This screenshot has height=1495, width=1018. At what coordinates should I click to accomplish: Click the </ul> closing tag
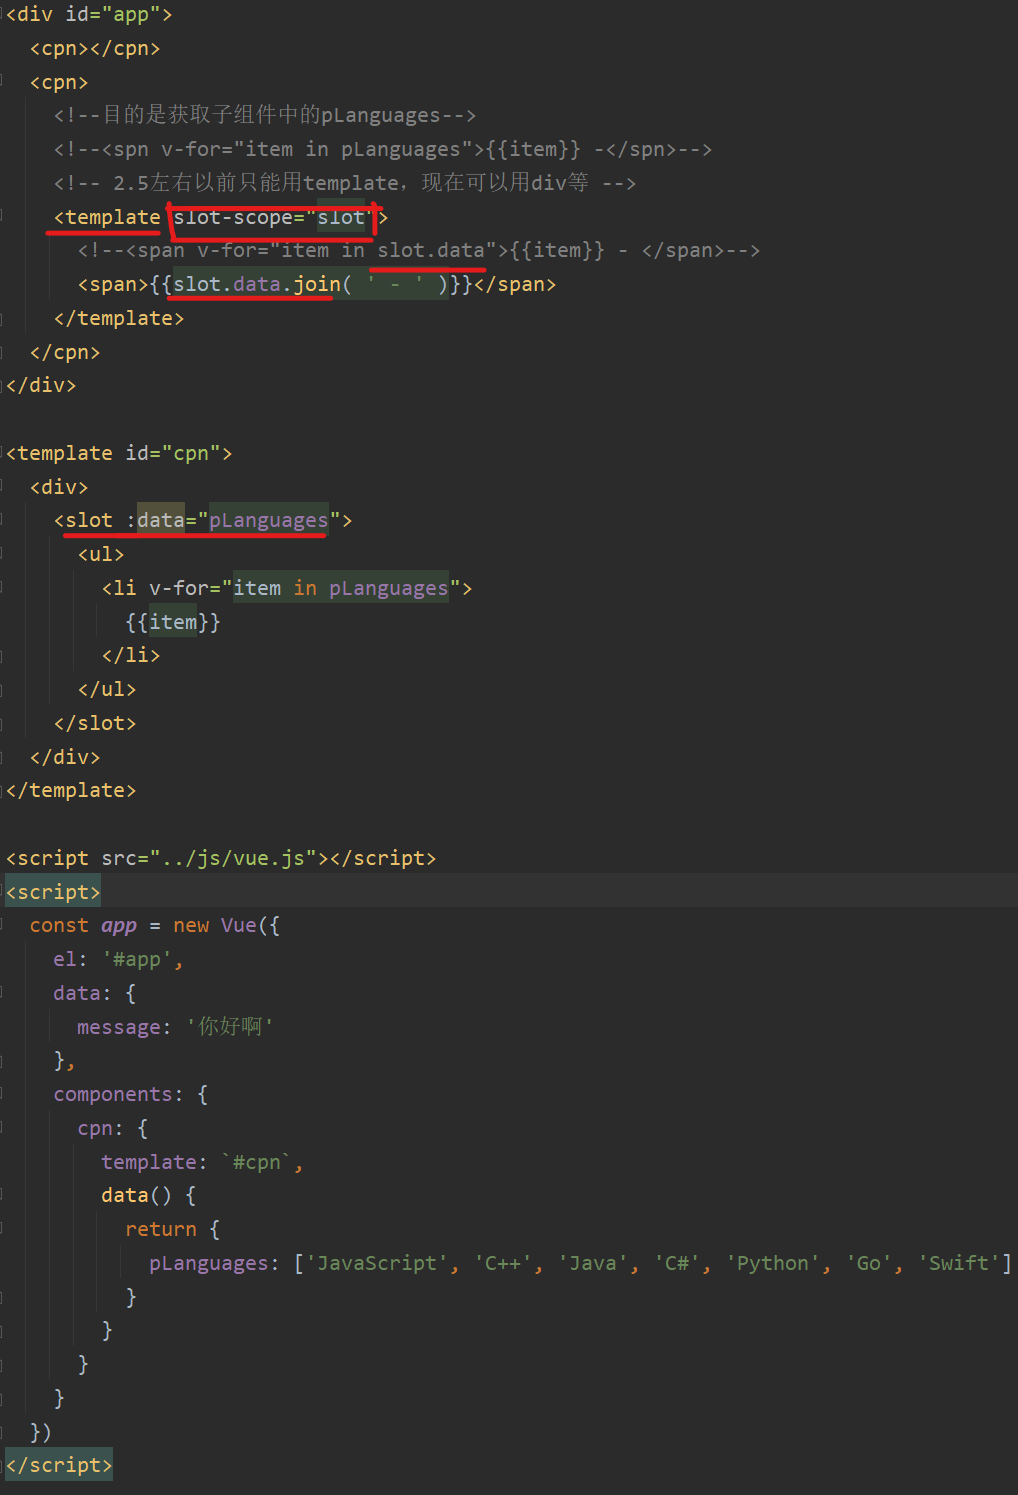107,690
